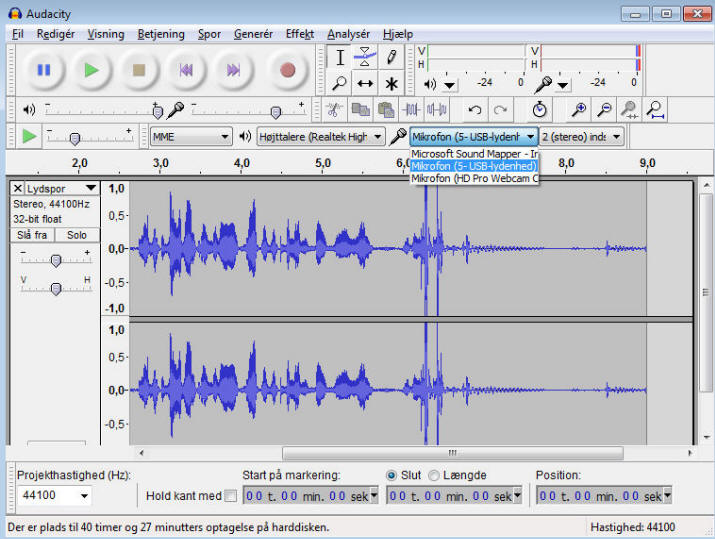Open Position time format dropdown
715x539 pixels.
(667, 495)
